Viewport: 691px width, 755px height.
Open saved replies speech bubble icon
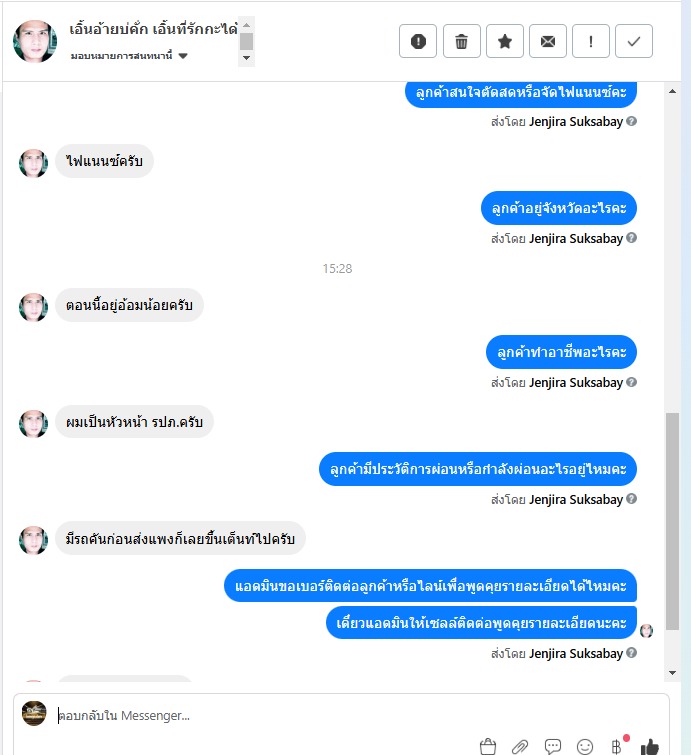[552, 746]
